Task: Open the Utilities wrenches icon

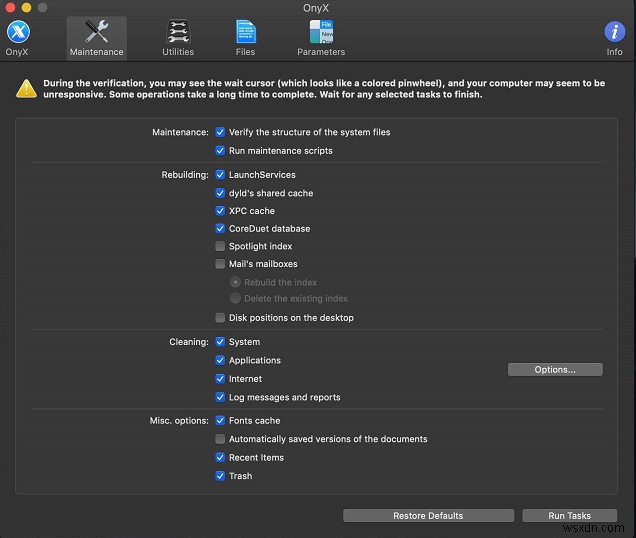Action: point(178,32)
